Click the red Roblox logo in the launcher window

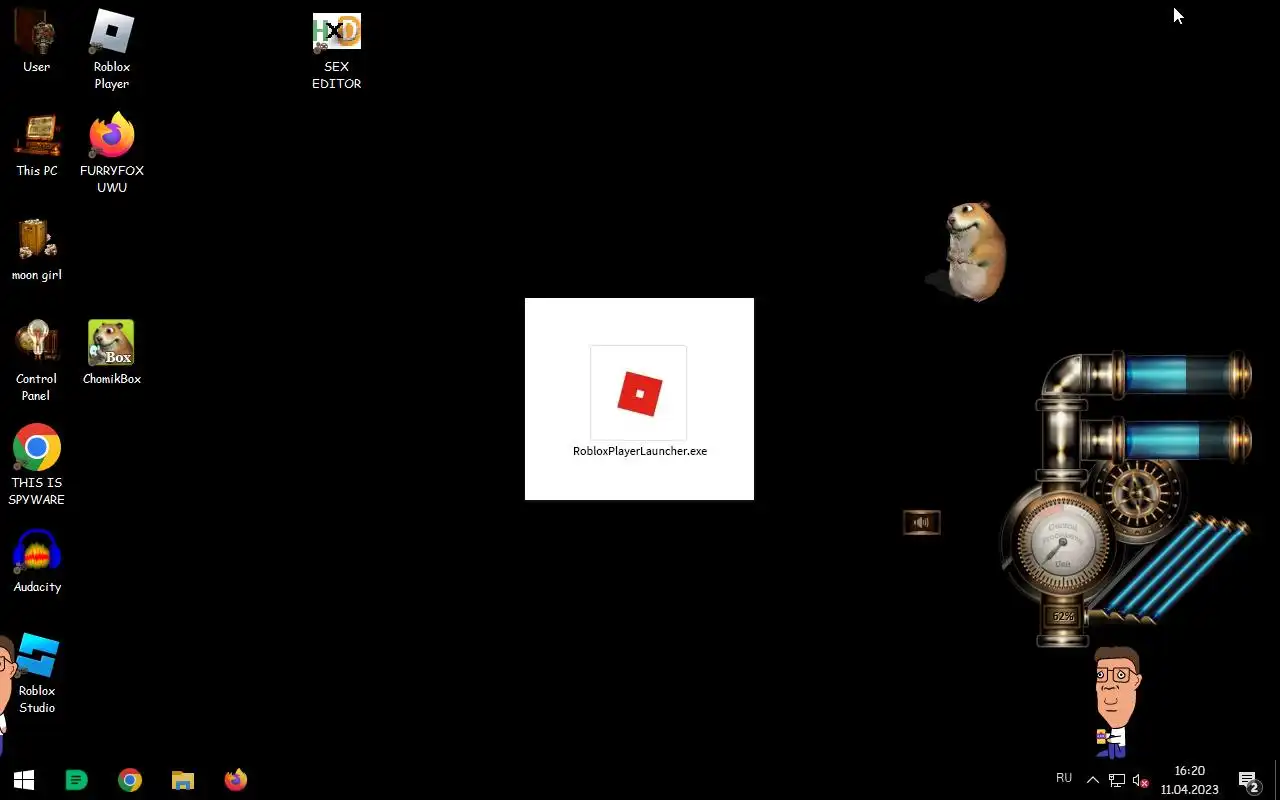(x=640, y=393)
